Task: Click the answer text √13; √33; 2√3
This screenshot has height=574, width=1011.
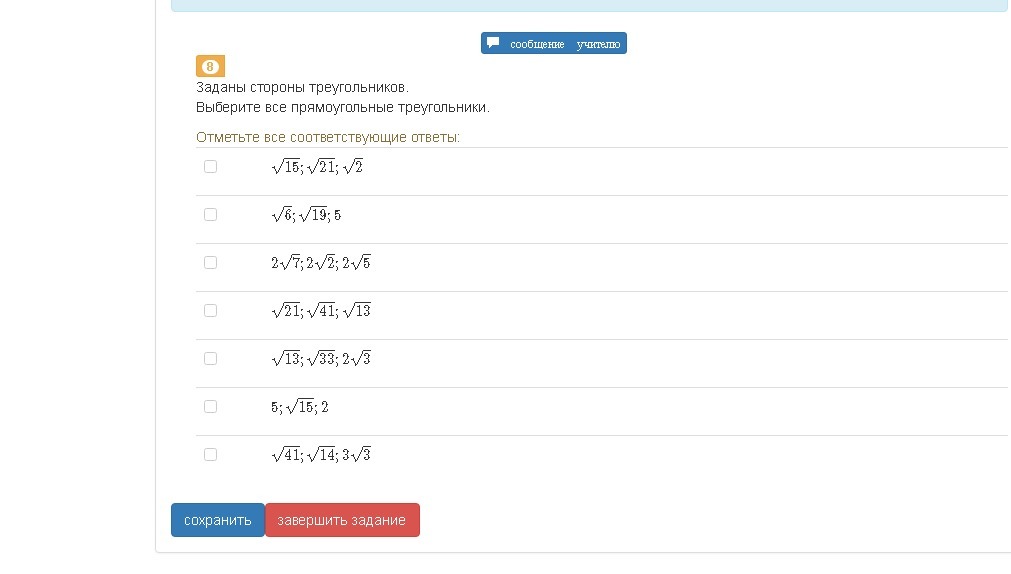Action: 321,358
